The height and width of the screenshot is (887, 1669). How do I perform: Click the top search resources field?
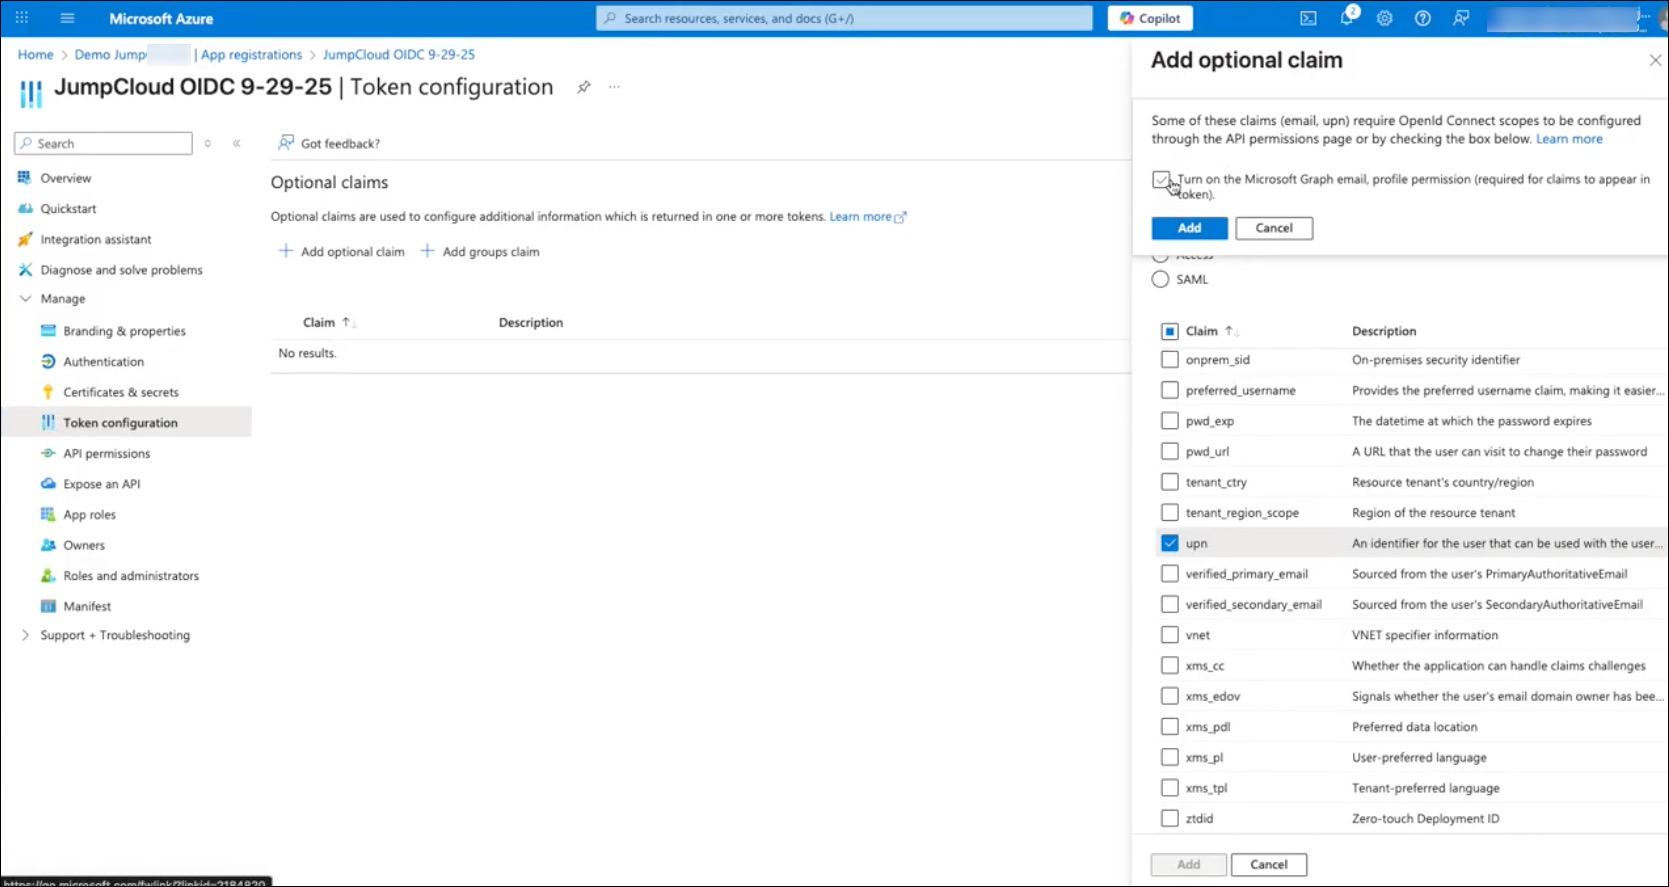coord(845,18)
